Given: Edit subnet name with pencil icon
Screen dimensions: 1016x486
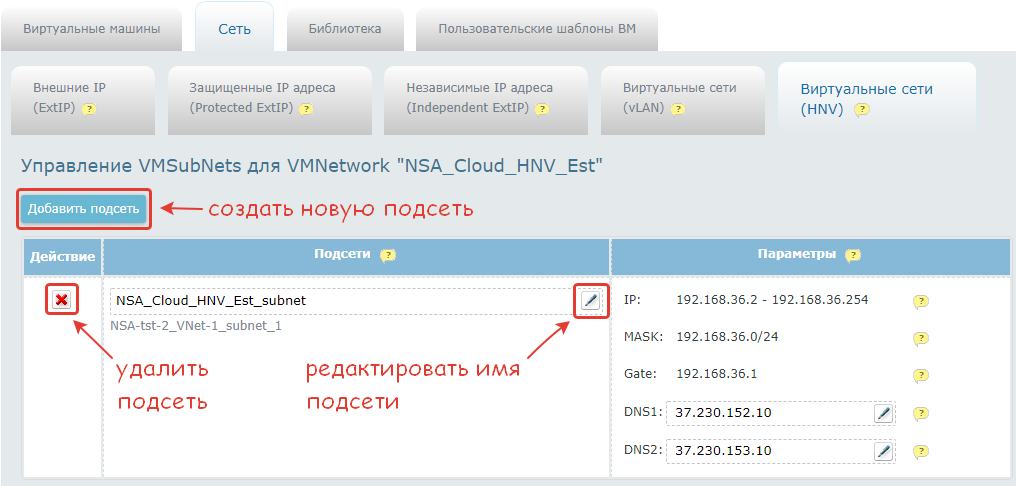Looking at the screenshot, I should (x=590, y=300).
